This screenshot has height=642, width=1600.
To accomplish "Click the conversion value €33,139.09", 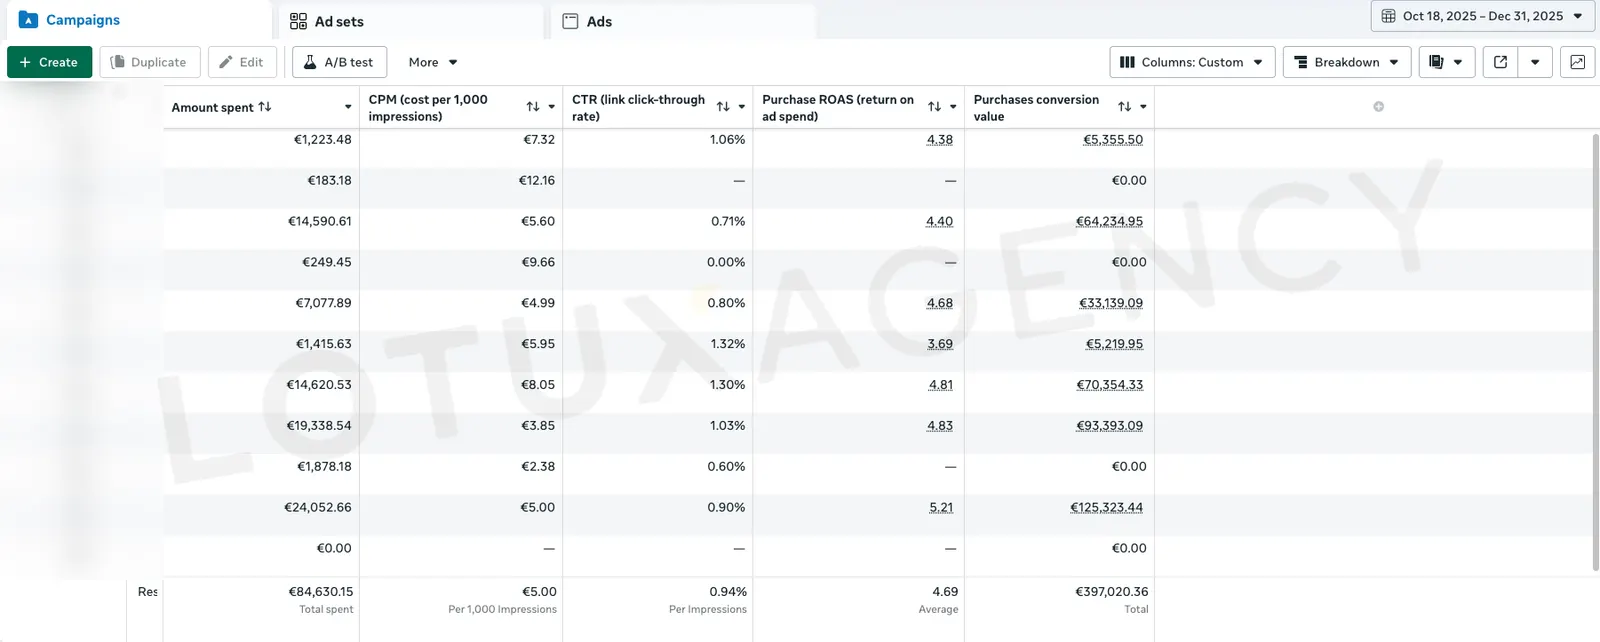I will (x=1111, y=303).
